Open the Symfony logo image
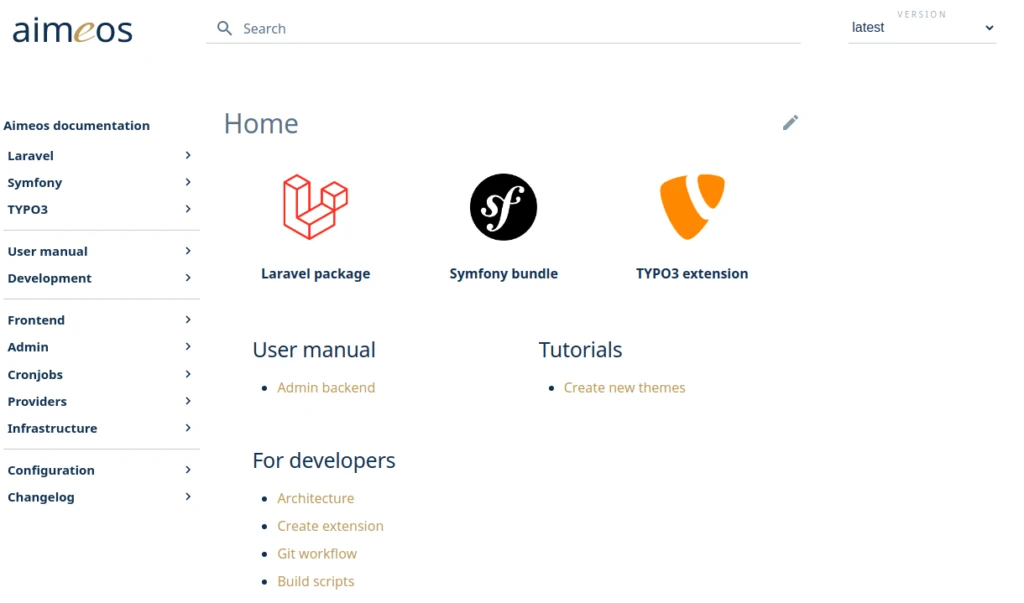 (x=504, y=207)
